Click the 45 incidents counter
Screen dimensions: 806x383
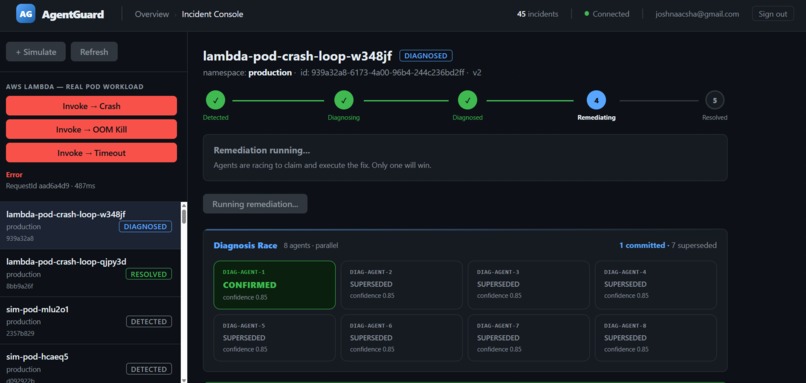[537, 14]
